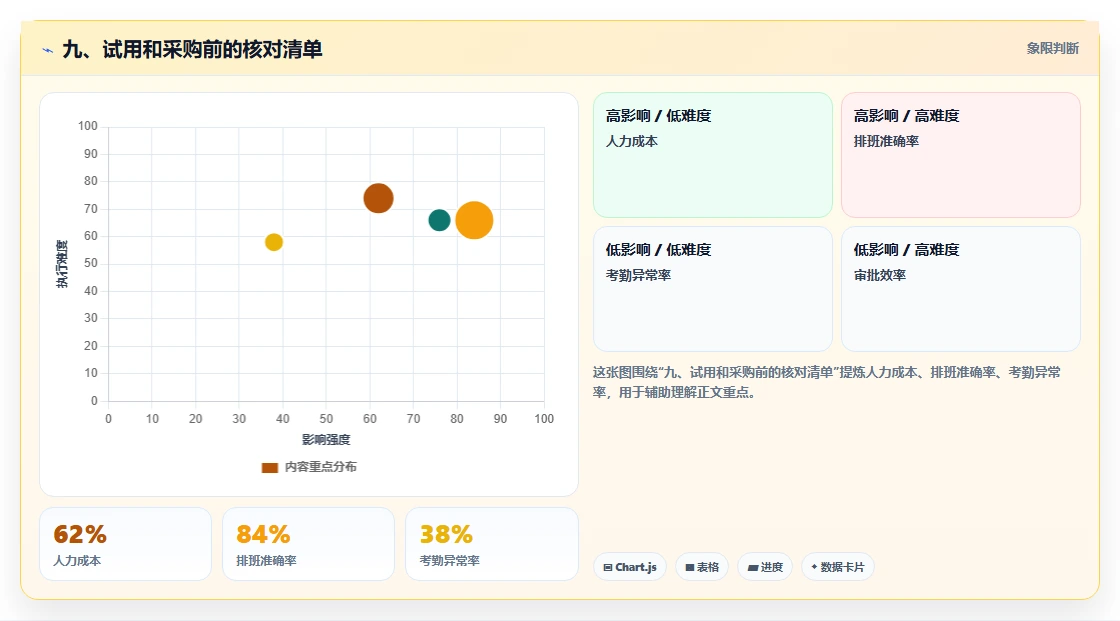The width and height of the screenshot is (1120, 621).
Task: Click the 38% value text
Action: coord(446,535)
